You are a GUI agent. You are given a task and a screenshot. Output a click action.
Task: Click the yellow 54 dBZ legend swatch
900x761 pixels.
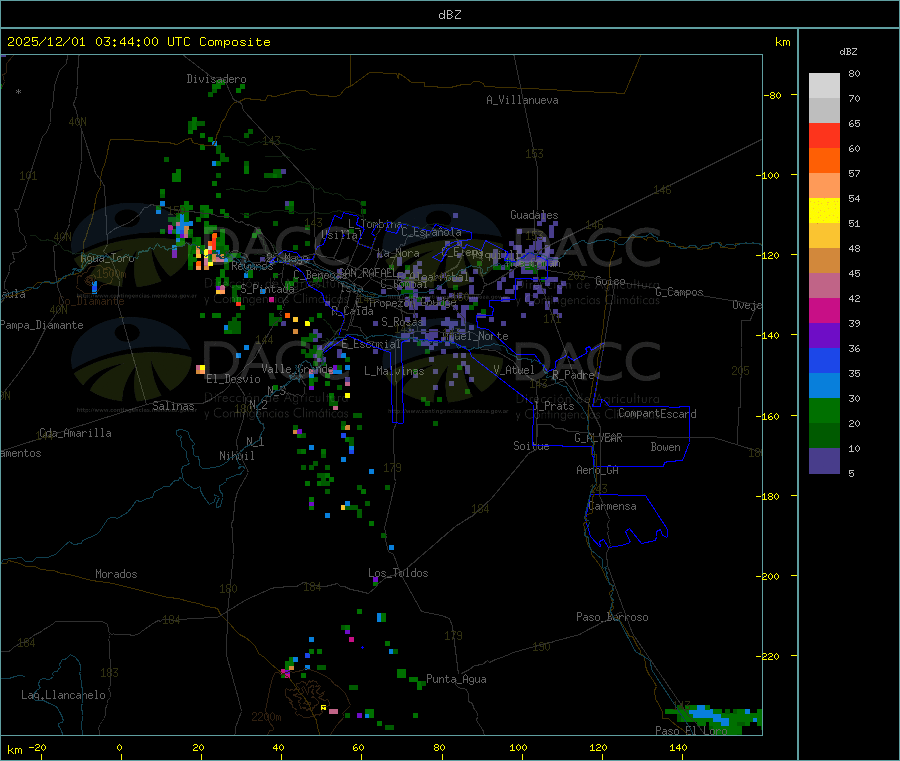824,211
